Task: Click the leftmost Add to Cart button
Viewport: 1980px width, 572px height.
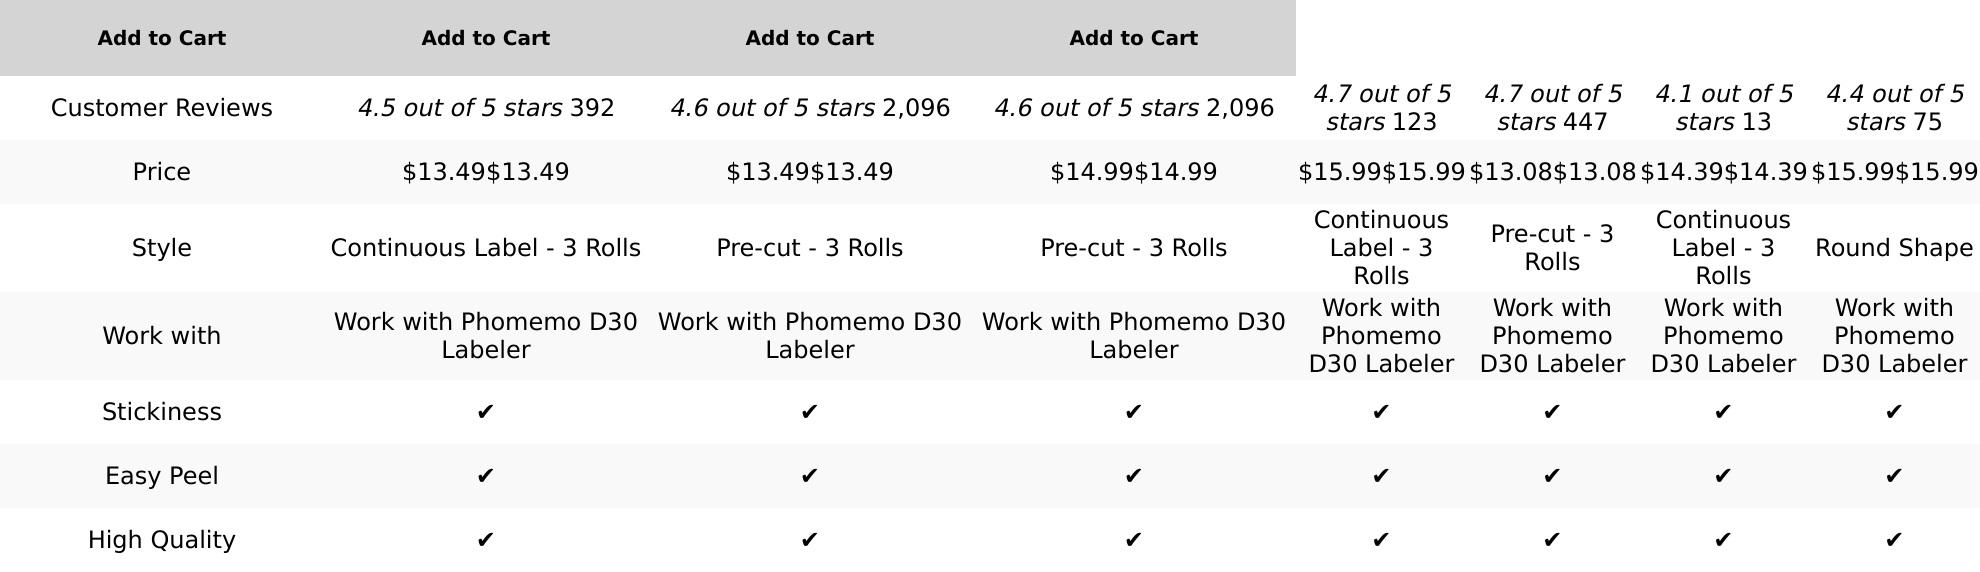Action: pyautogui.click(x=161, y=38)
